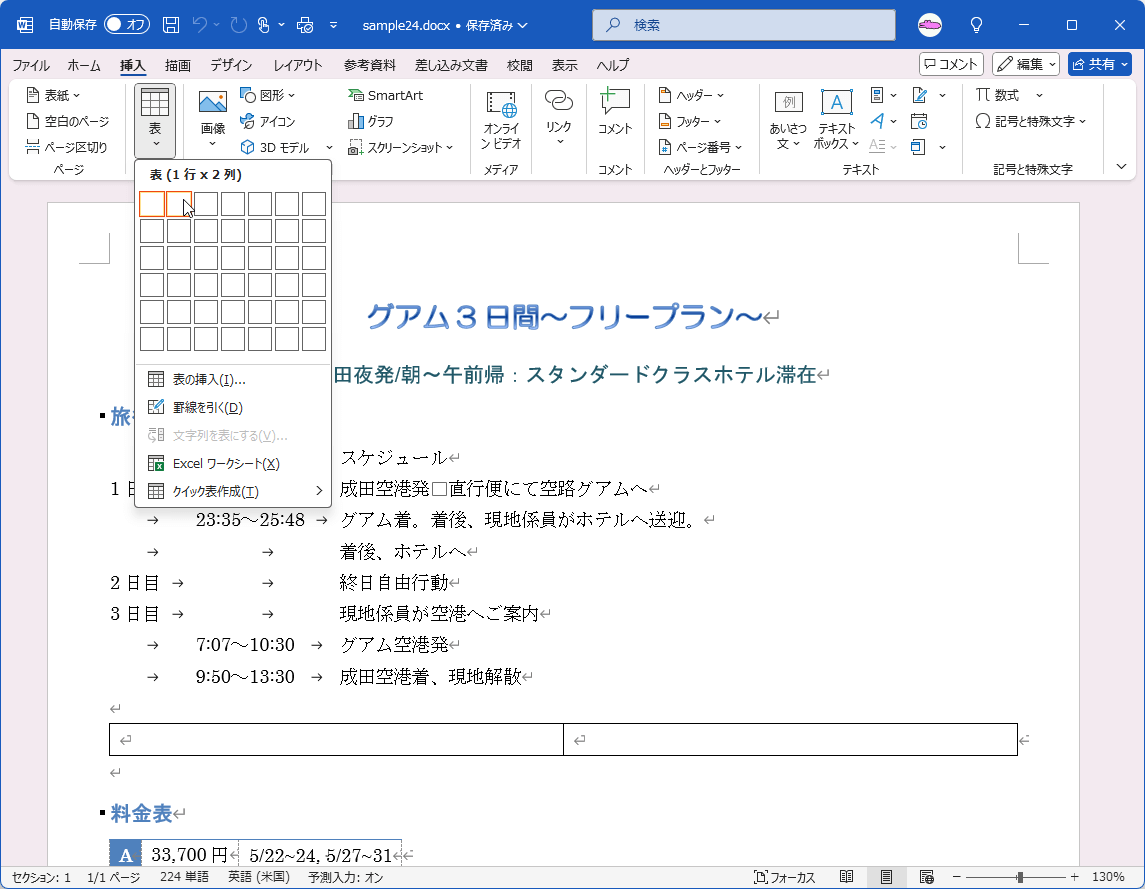Switch to the 参考資料 tab
The height and width of the screenshot is (889, 1145).
pos(369,65)
